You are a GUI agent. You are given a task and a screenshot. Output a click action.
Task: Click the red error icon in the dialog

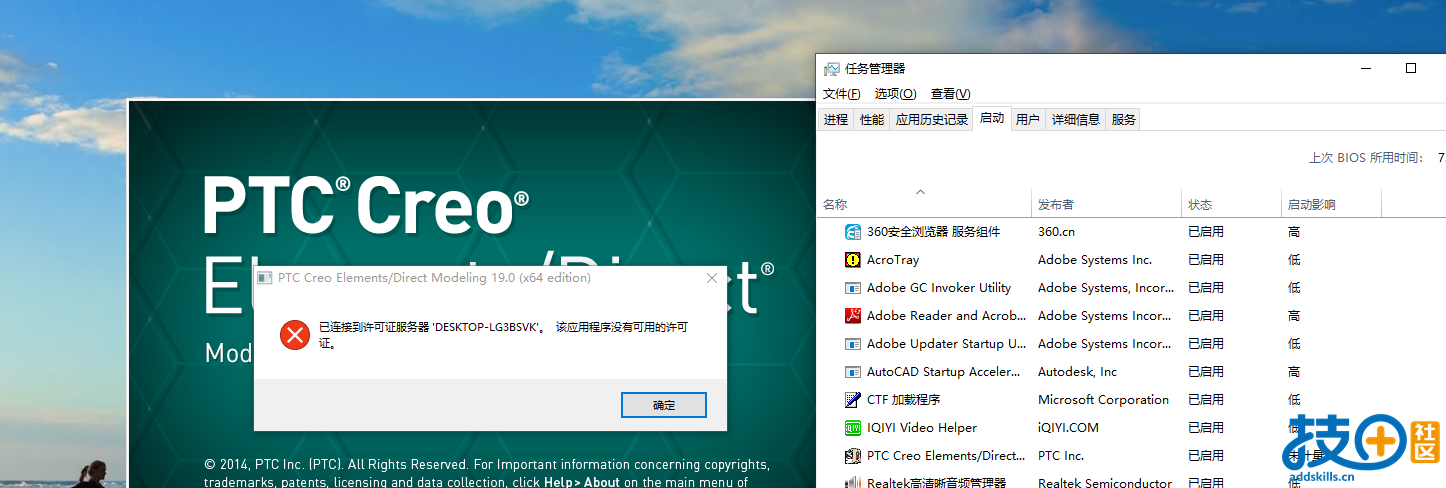294,335
